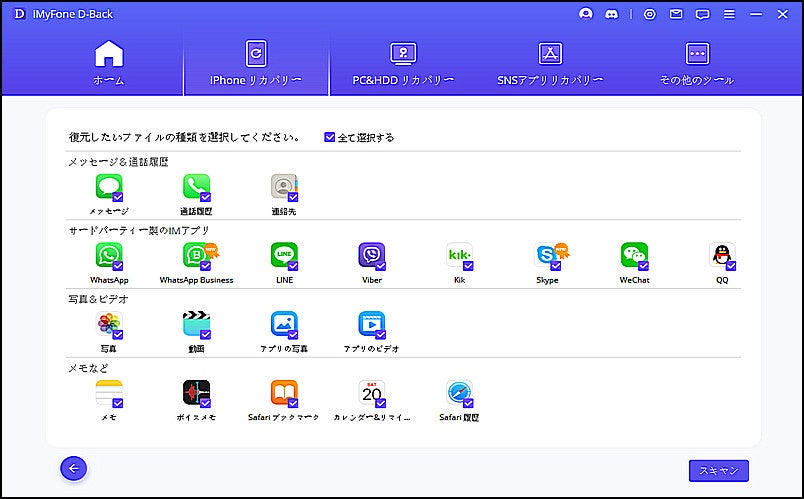
Task: Select the ボイスメモ voice memo icon
Action: (x=196, y=393)
